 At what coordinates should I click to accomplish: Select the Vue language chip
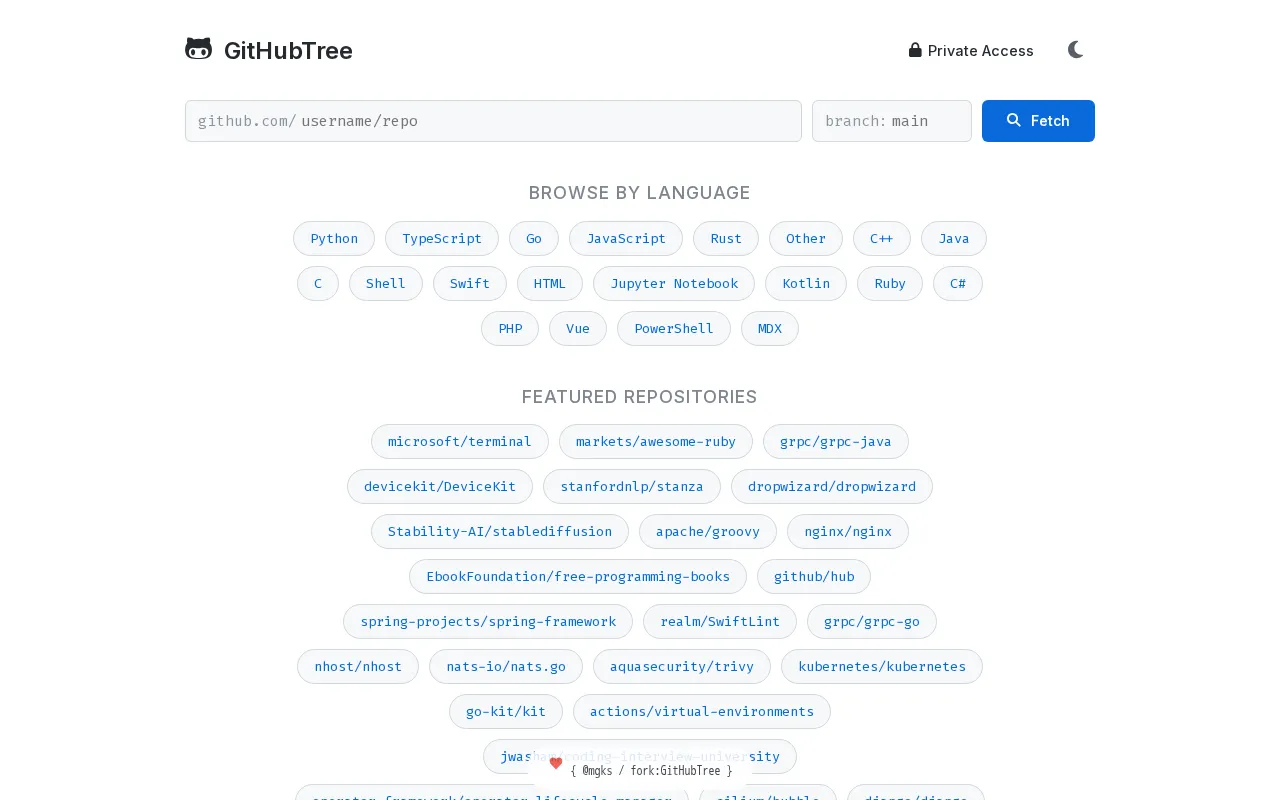click(578, 328)
